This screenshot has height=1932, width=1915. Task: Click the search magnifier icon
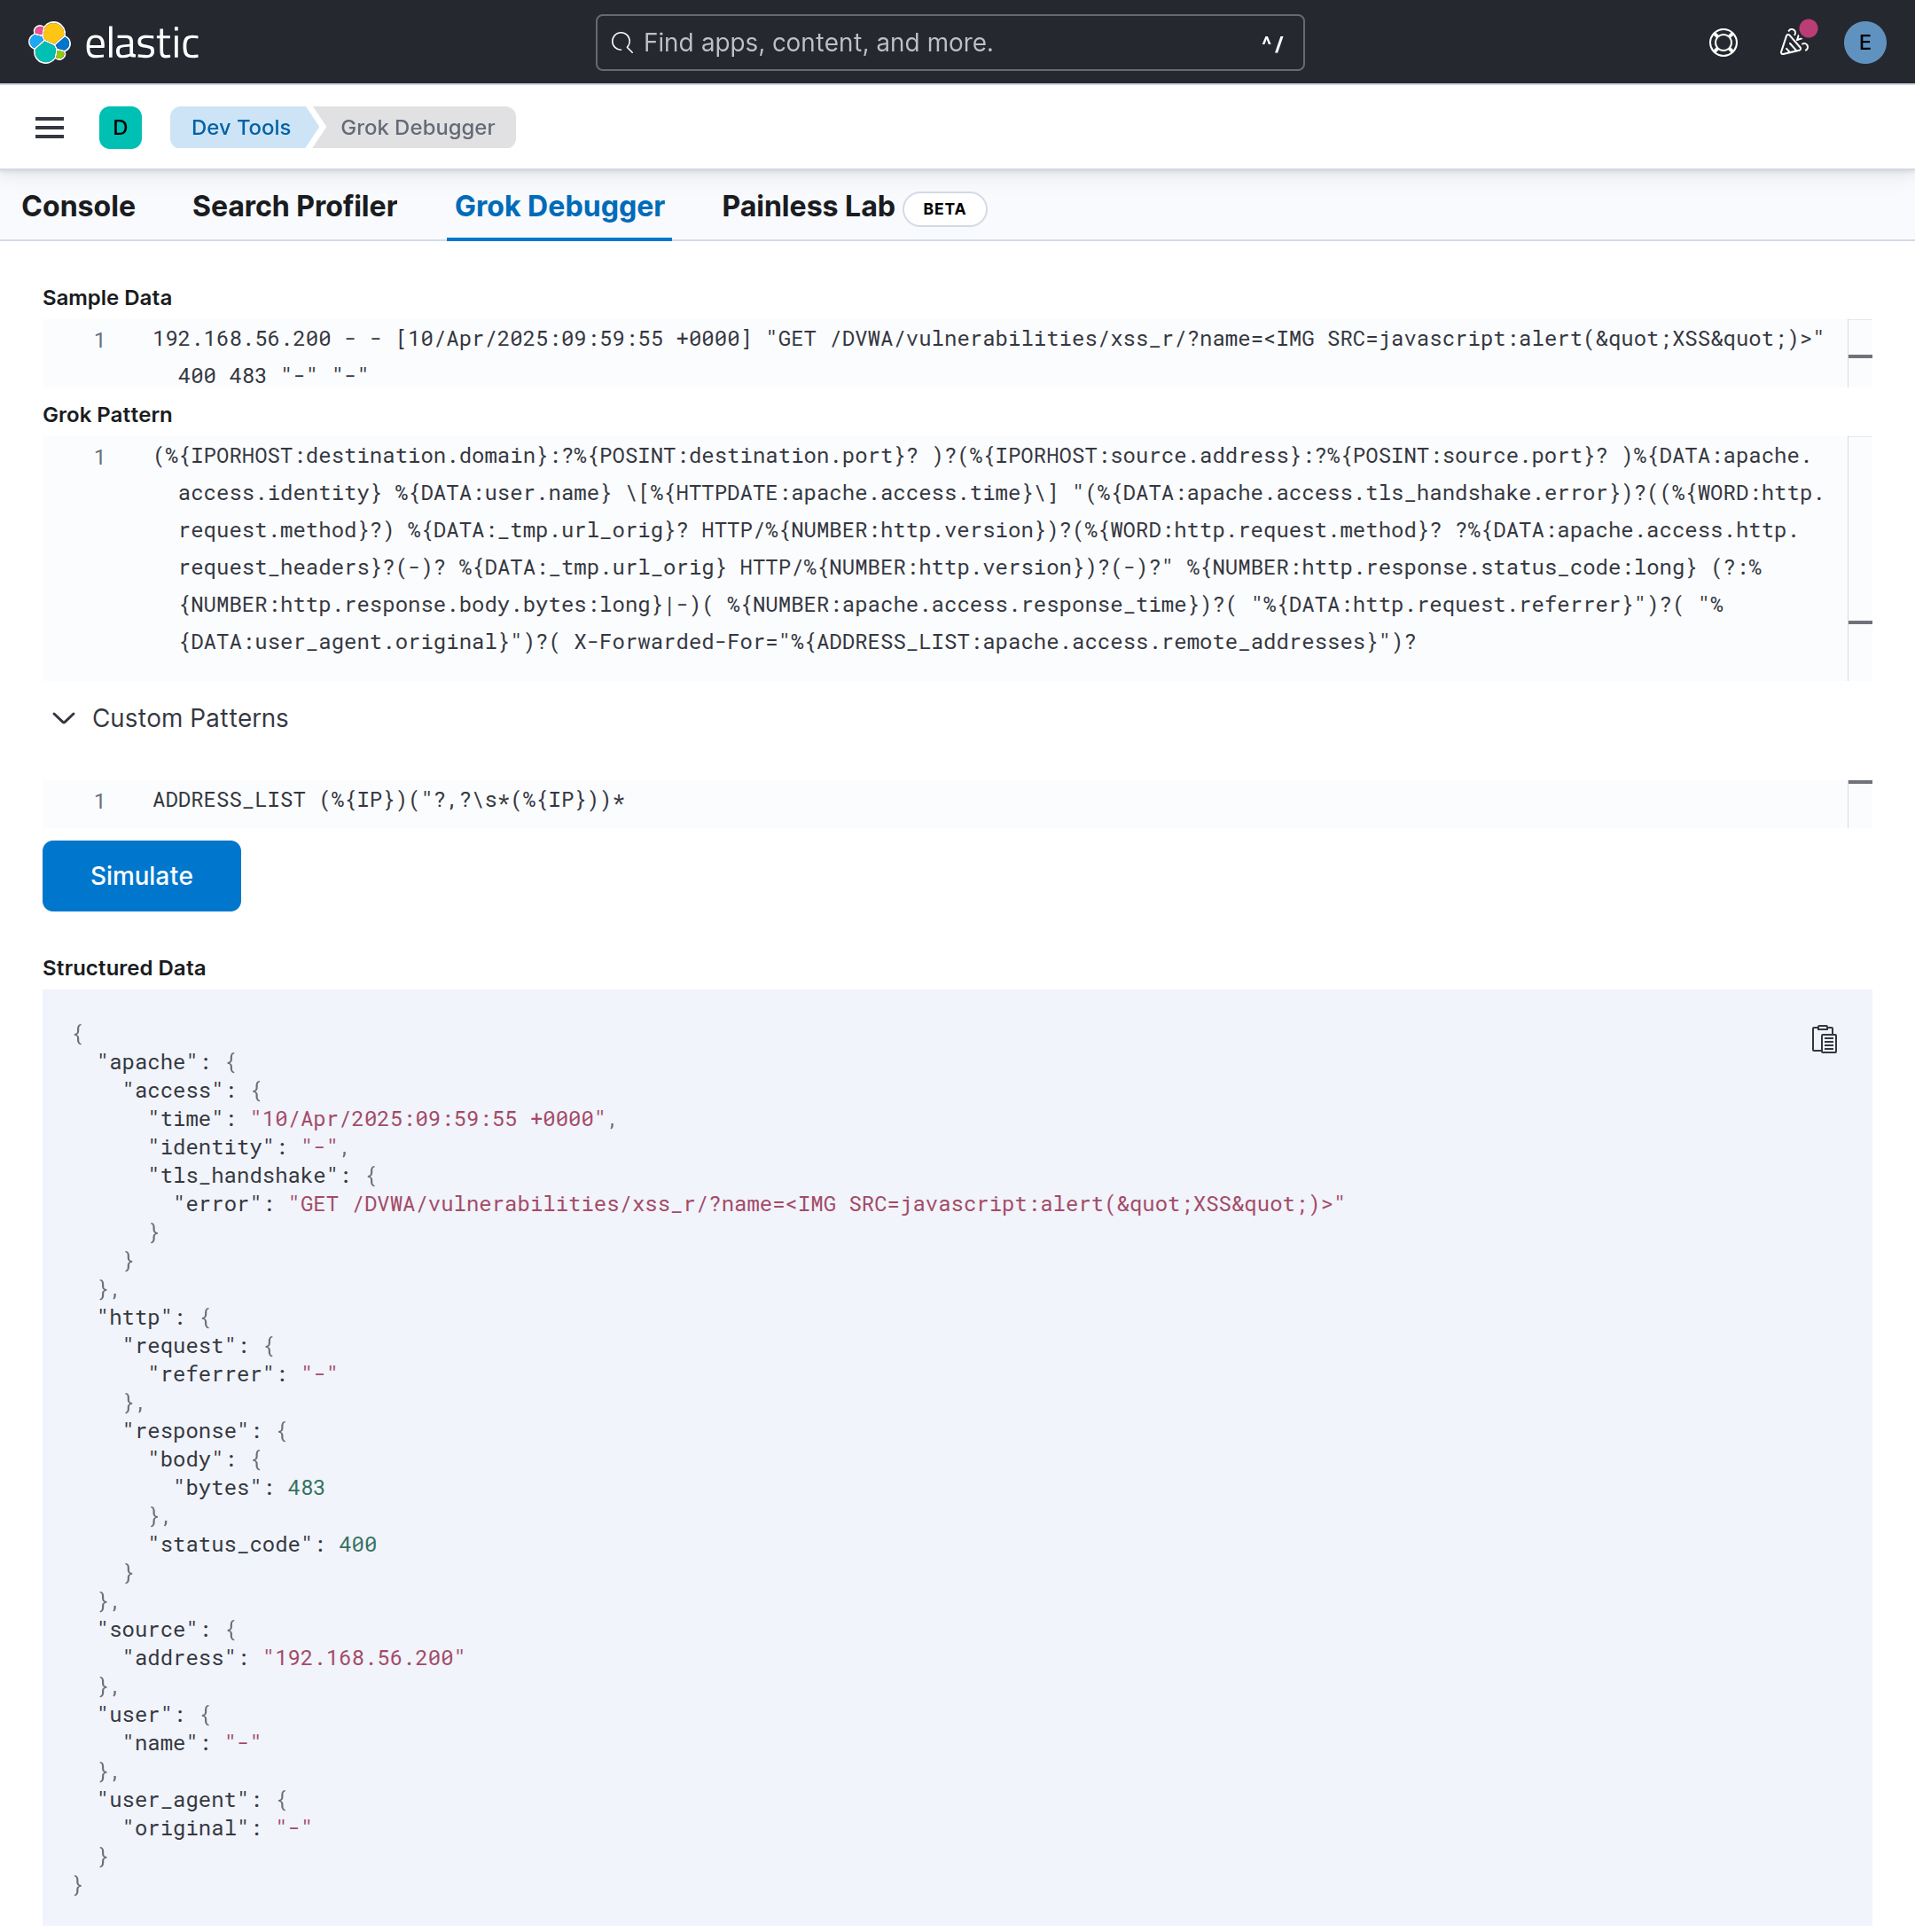coord(622,43)
